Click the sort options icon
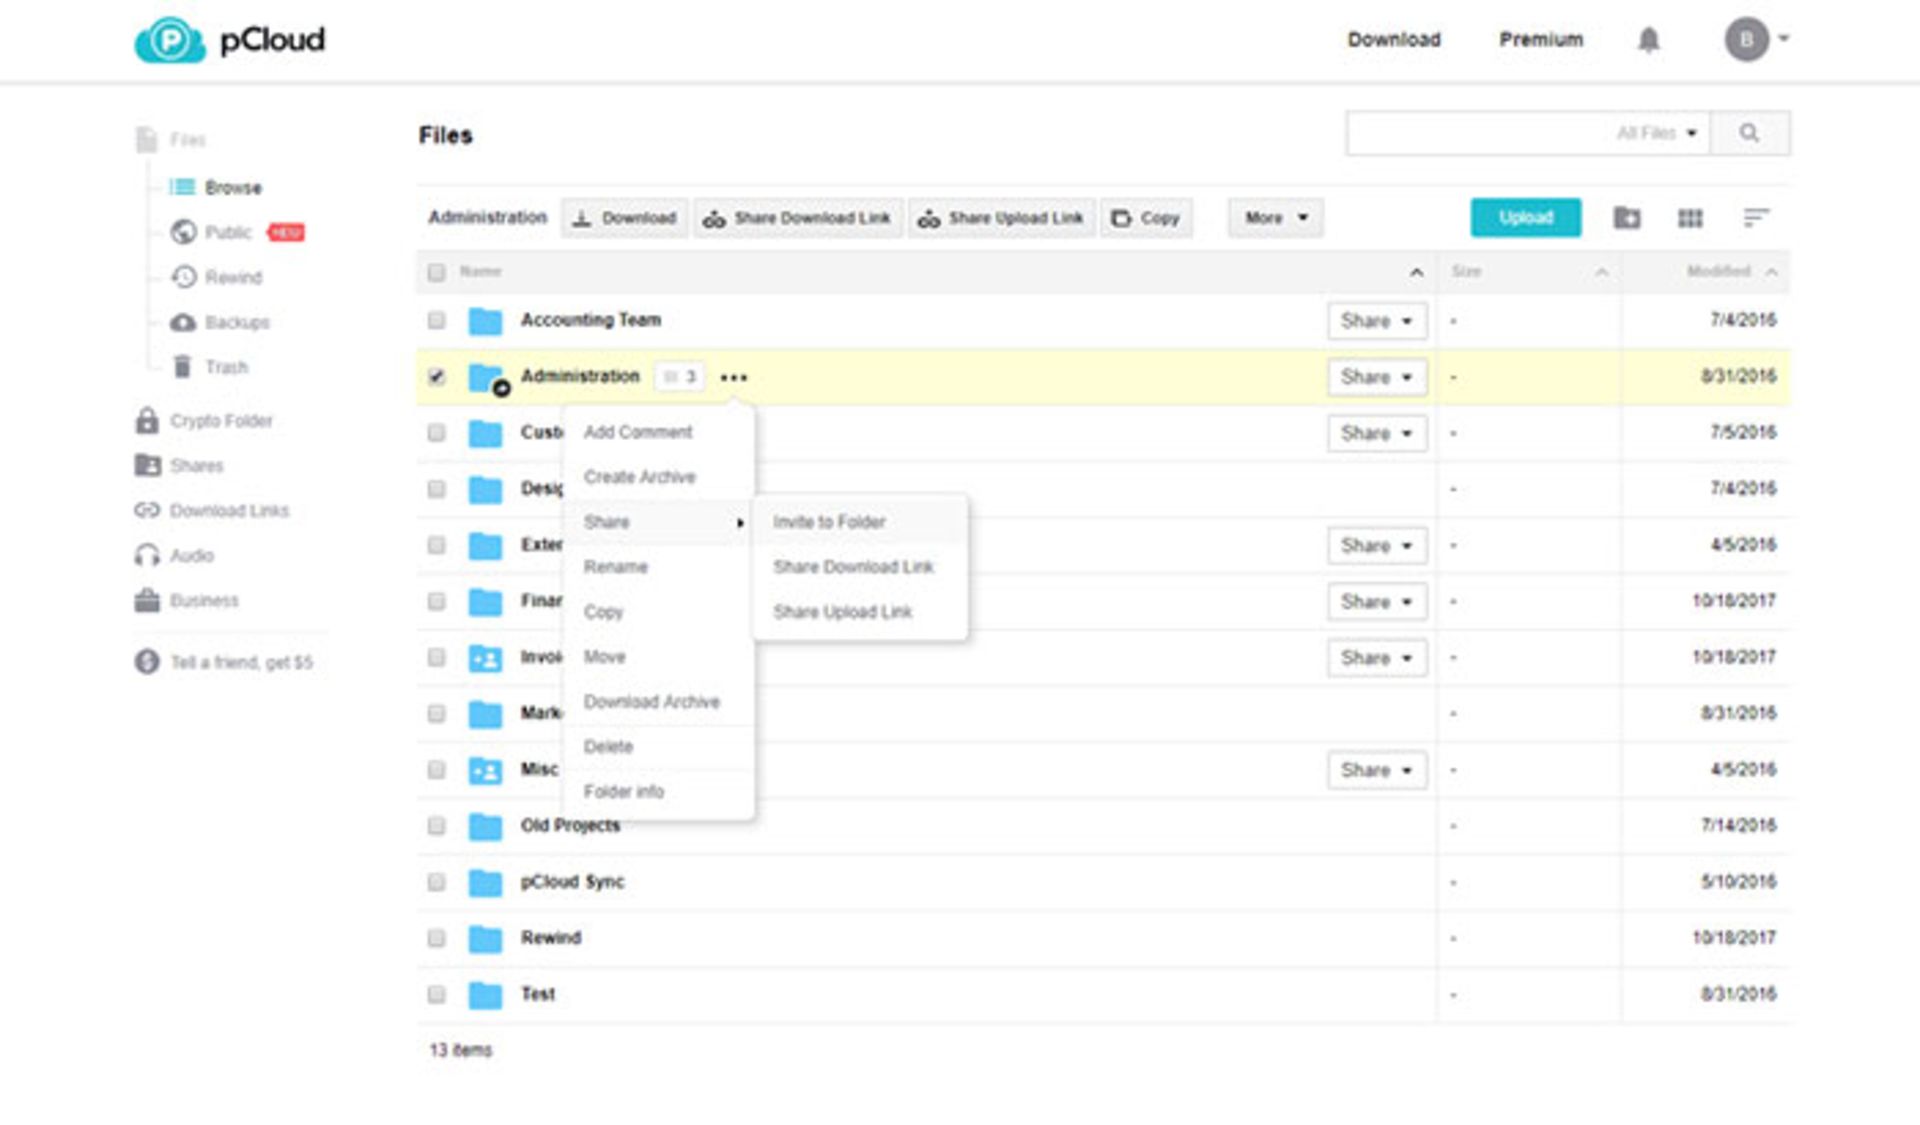Viewport: 1920px width, 1125px height. coord(1756,218)
